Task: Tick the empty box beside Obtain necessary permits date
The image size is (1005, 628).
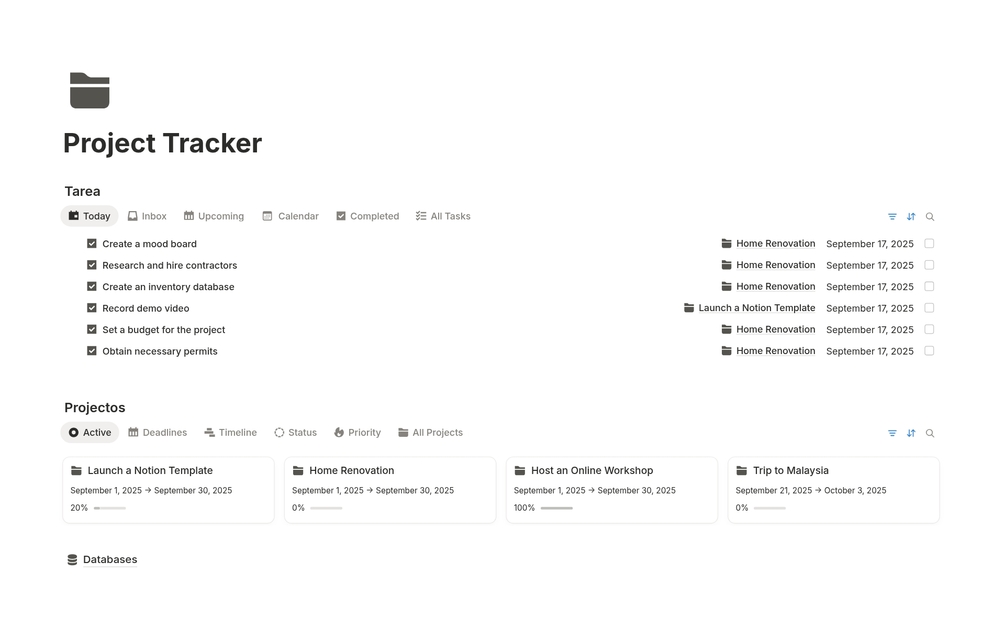Action: [x=929, y=351]
